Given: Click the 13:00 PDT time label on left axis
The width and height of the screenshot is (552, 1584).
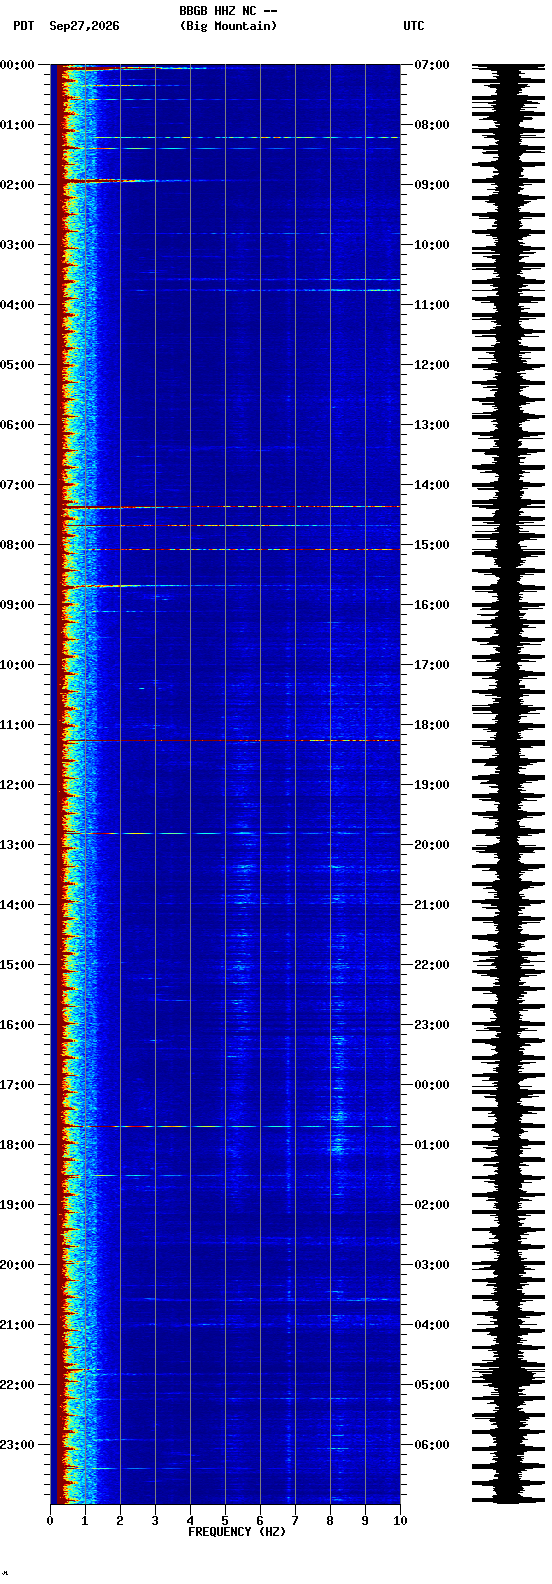Looking at the screenshot, I should (x=18, y=845).
